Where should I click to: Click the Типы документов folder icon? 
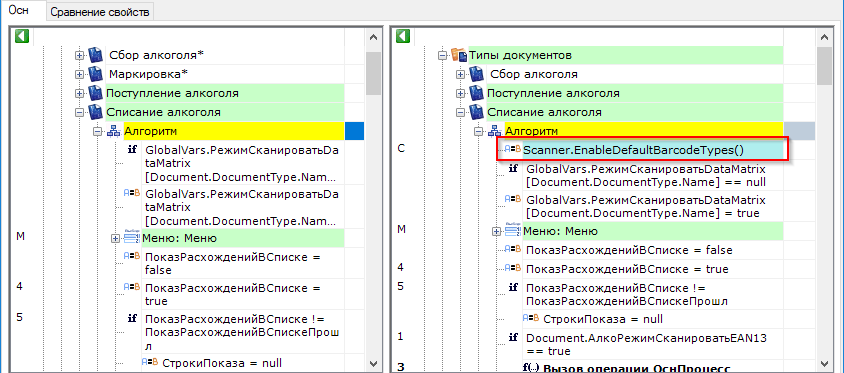(459, 55)
